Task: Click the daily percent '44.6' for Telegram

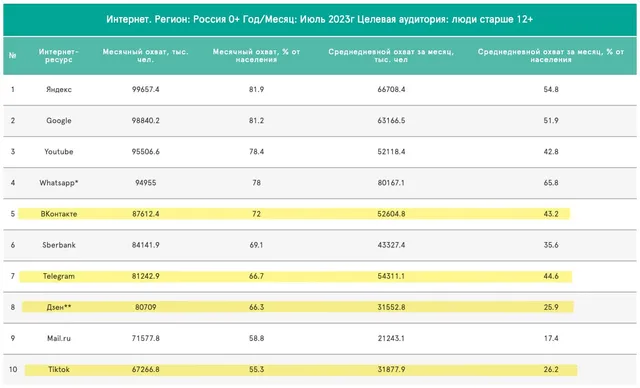Action: [x=551, y=276]
